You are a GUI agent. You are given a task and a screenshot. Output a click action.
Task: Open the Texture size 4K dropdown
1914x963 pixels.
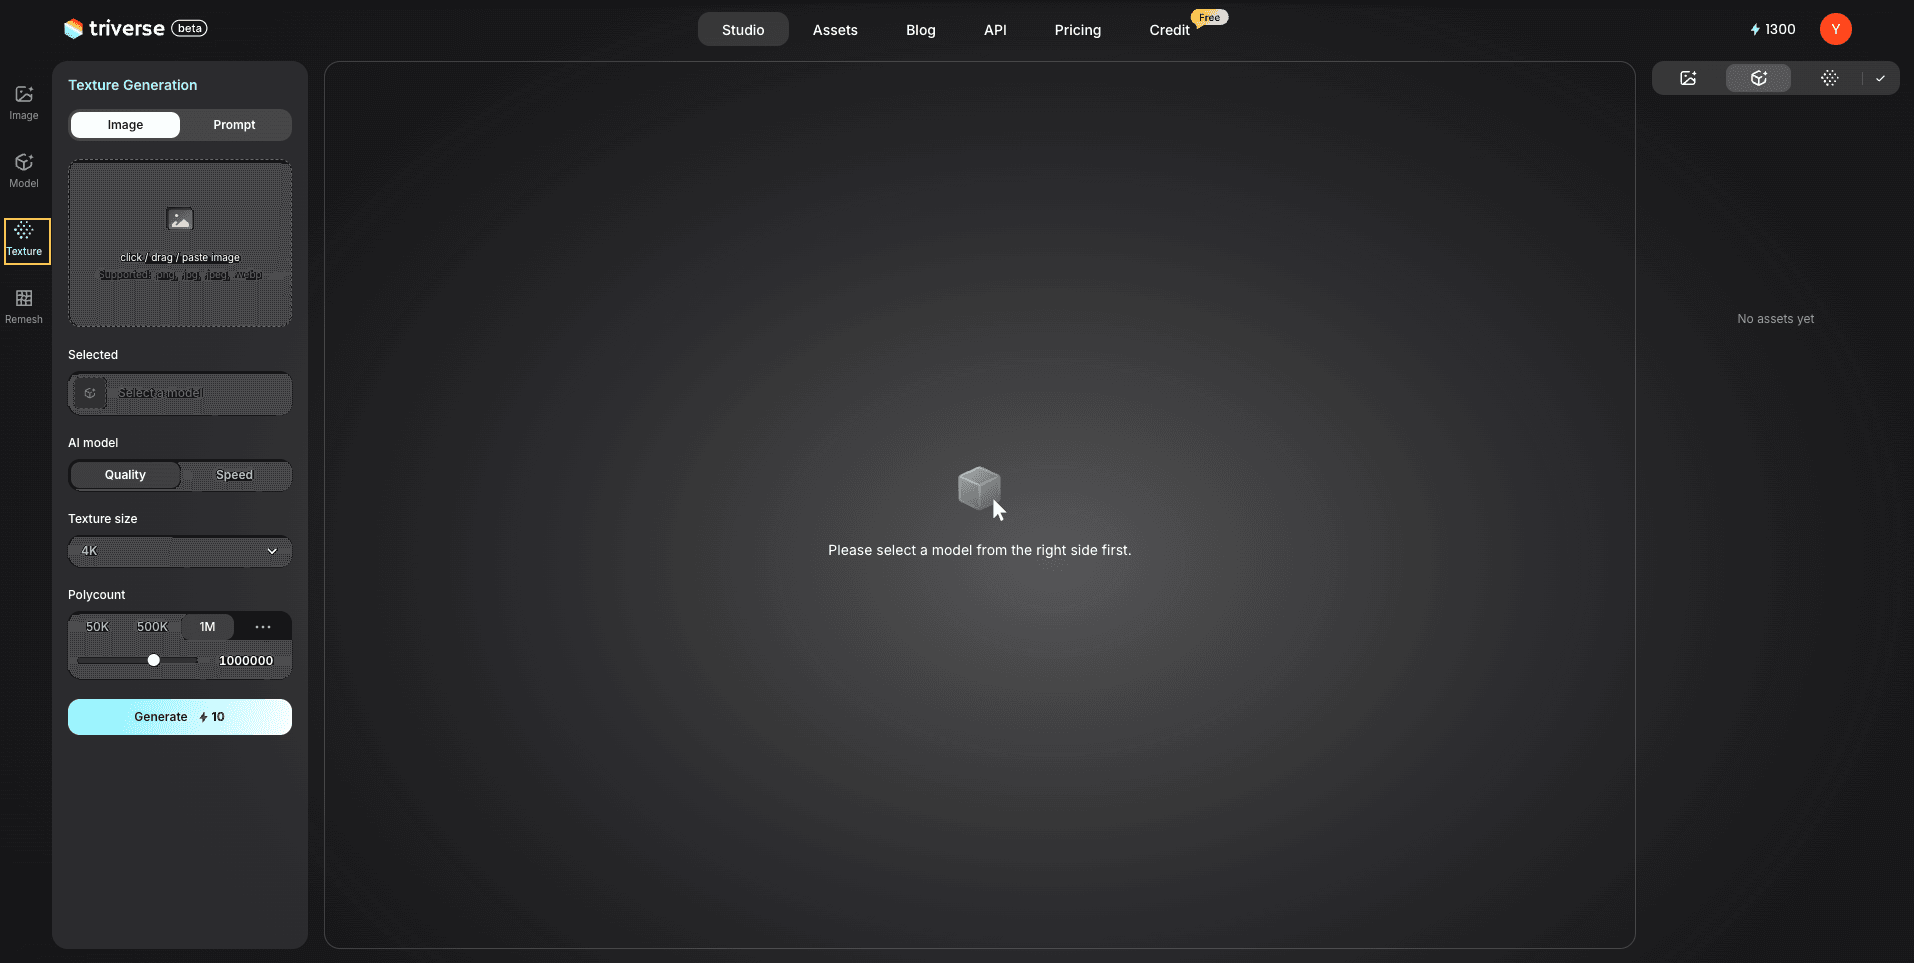(x=180, y=551)
